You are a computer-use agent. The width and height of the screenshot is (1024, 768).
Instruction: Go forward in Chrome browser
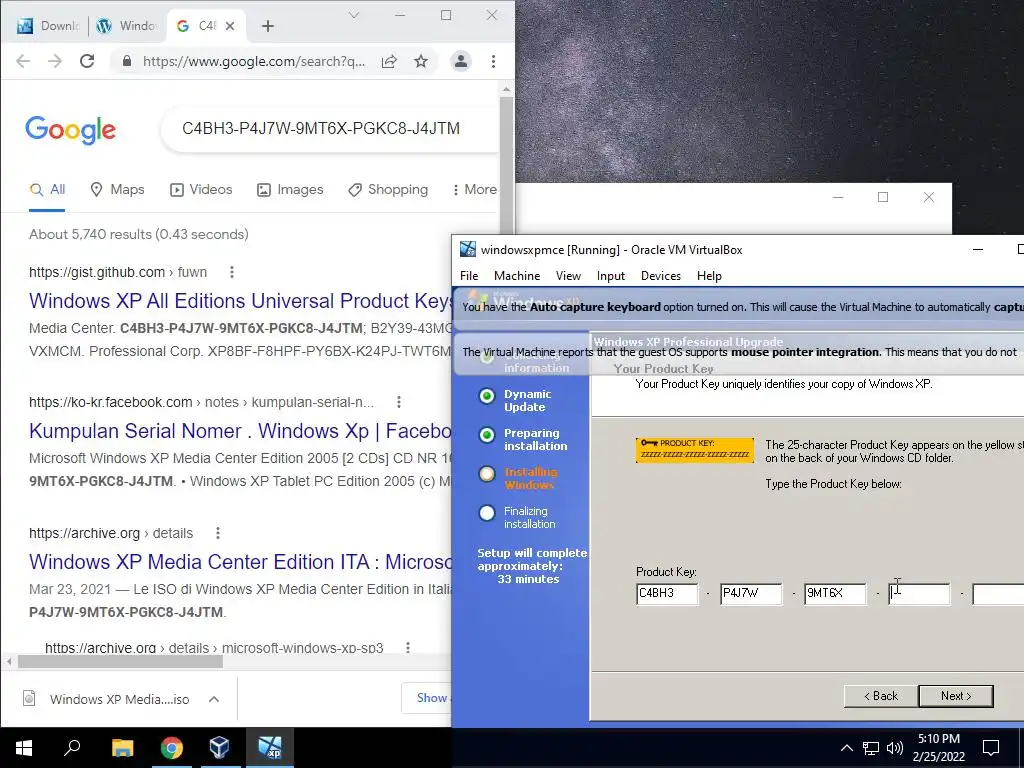click(55, 61)
